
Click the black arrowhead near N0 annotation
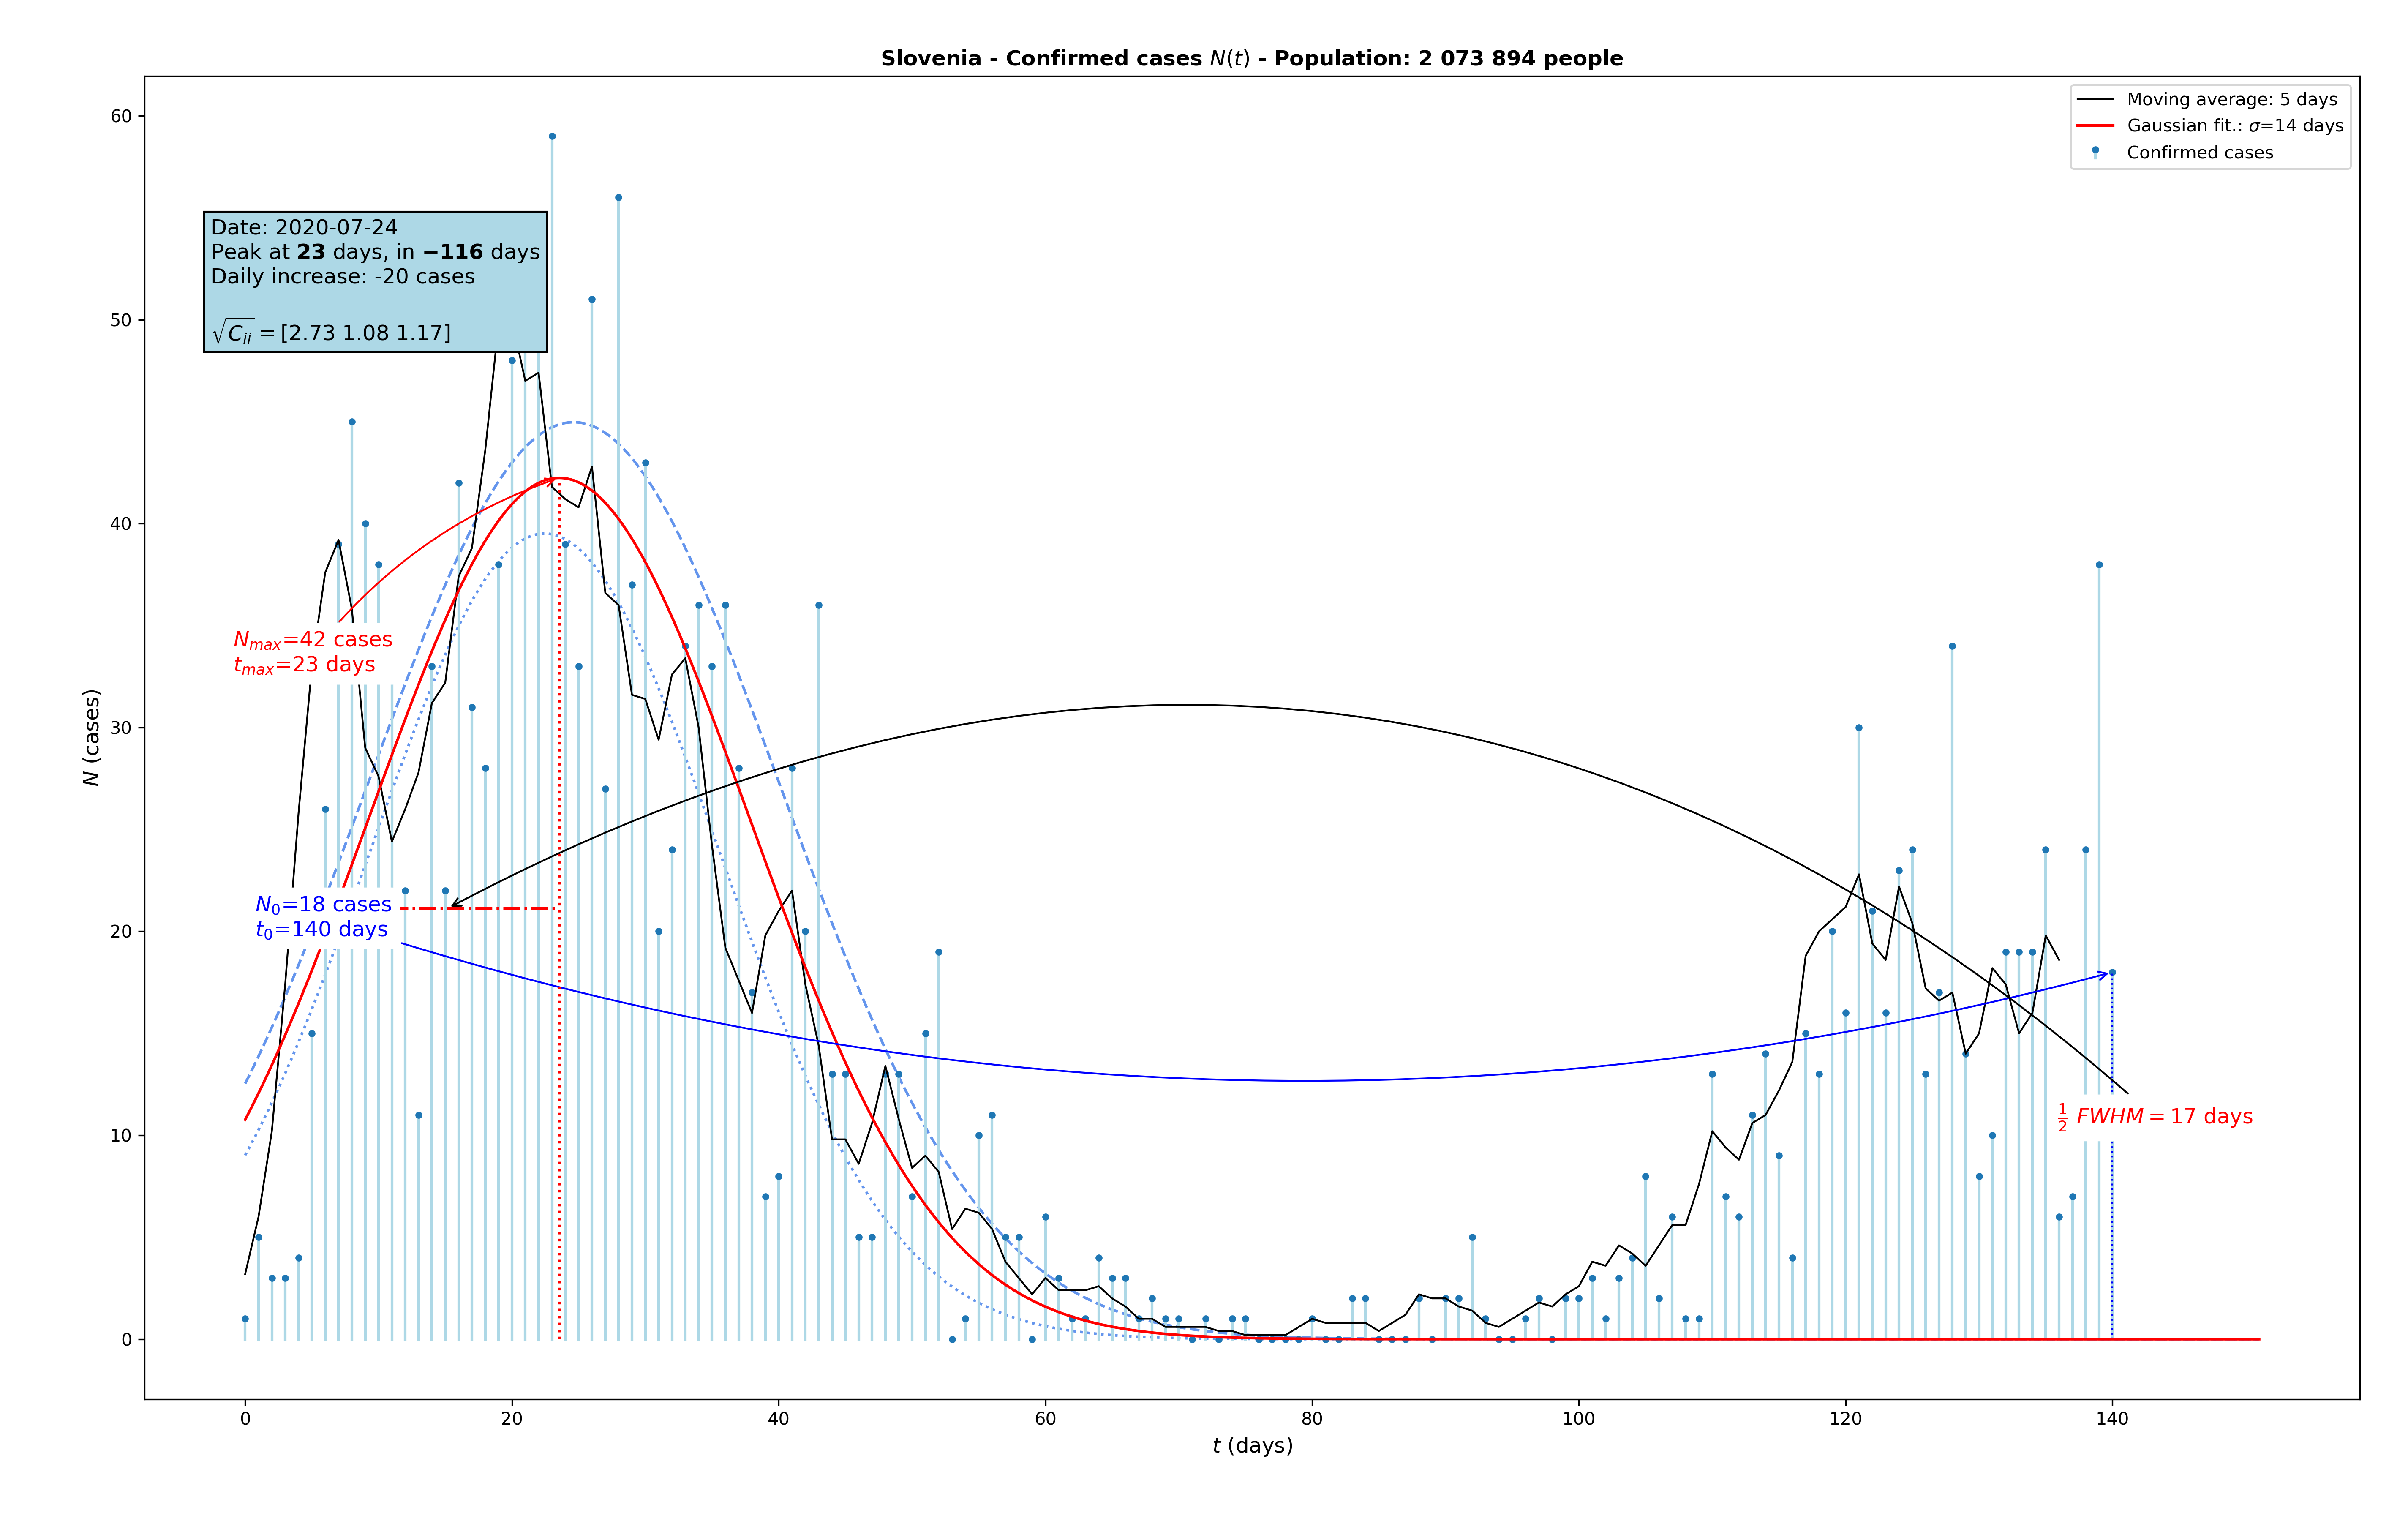tap(454, 905)
